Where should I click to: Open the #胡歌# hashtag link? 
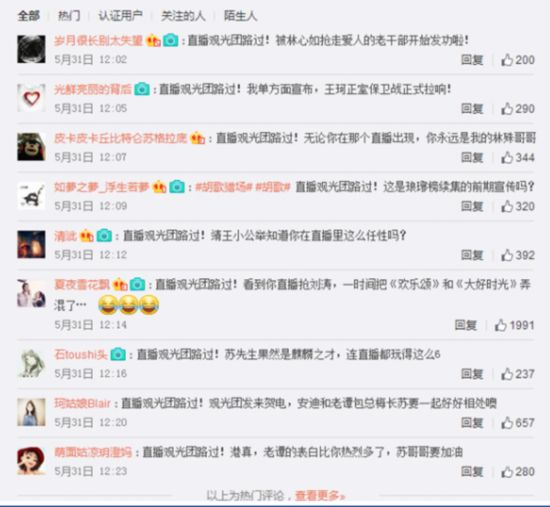point(273,187)
